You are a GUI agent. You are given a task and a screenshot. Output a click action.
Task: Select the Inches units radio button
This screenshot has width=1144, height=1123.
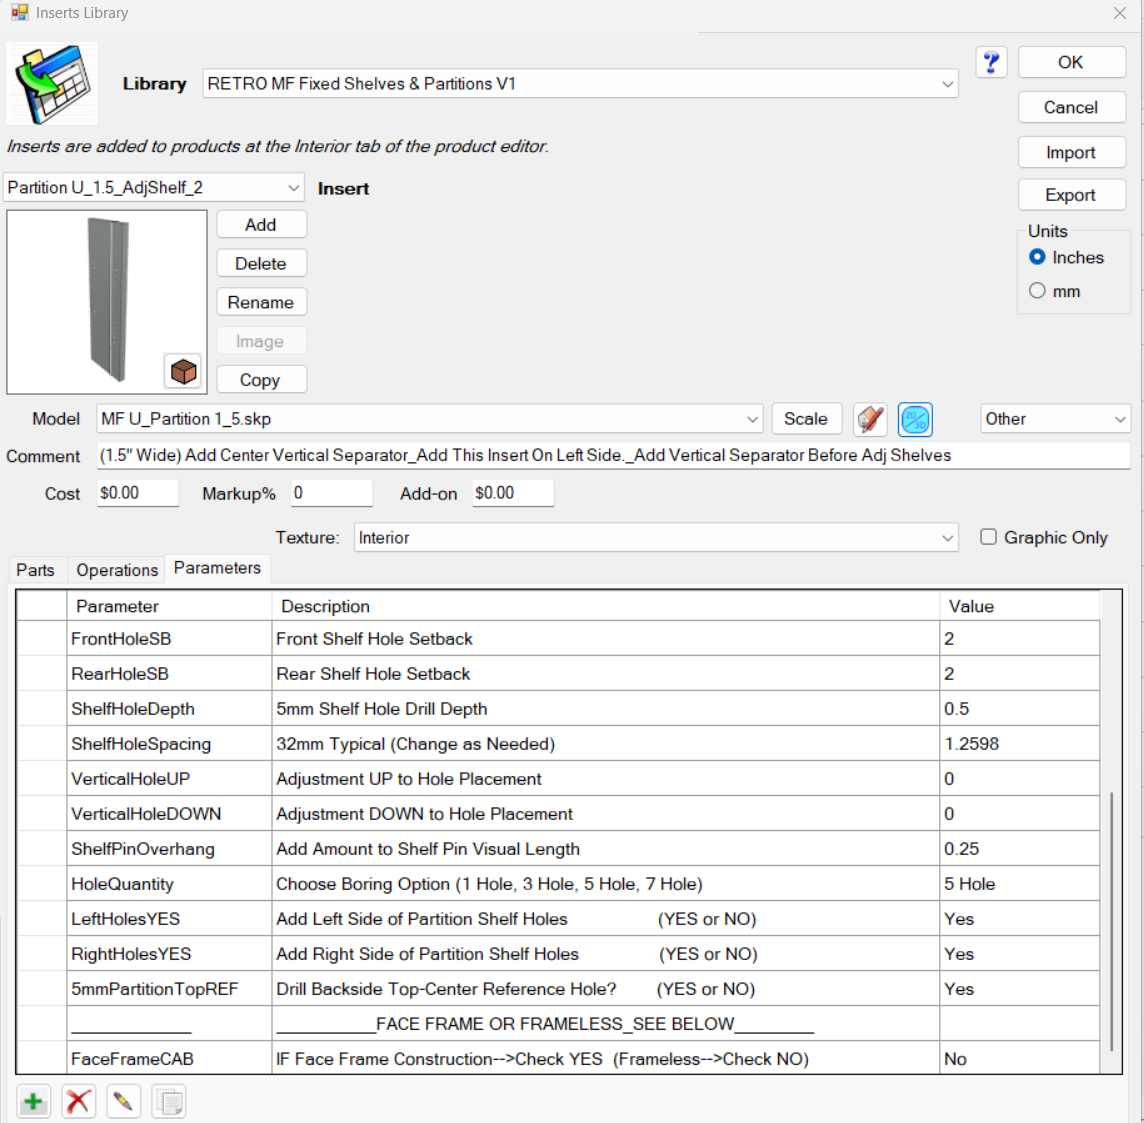coord(1037,257)
